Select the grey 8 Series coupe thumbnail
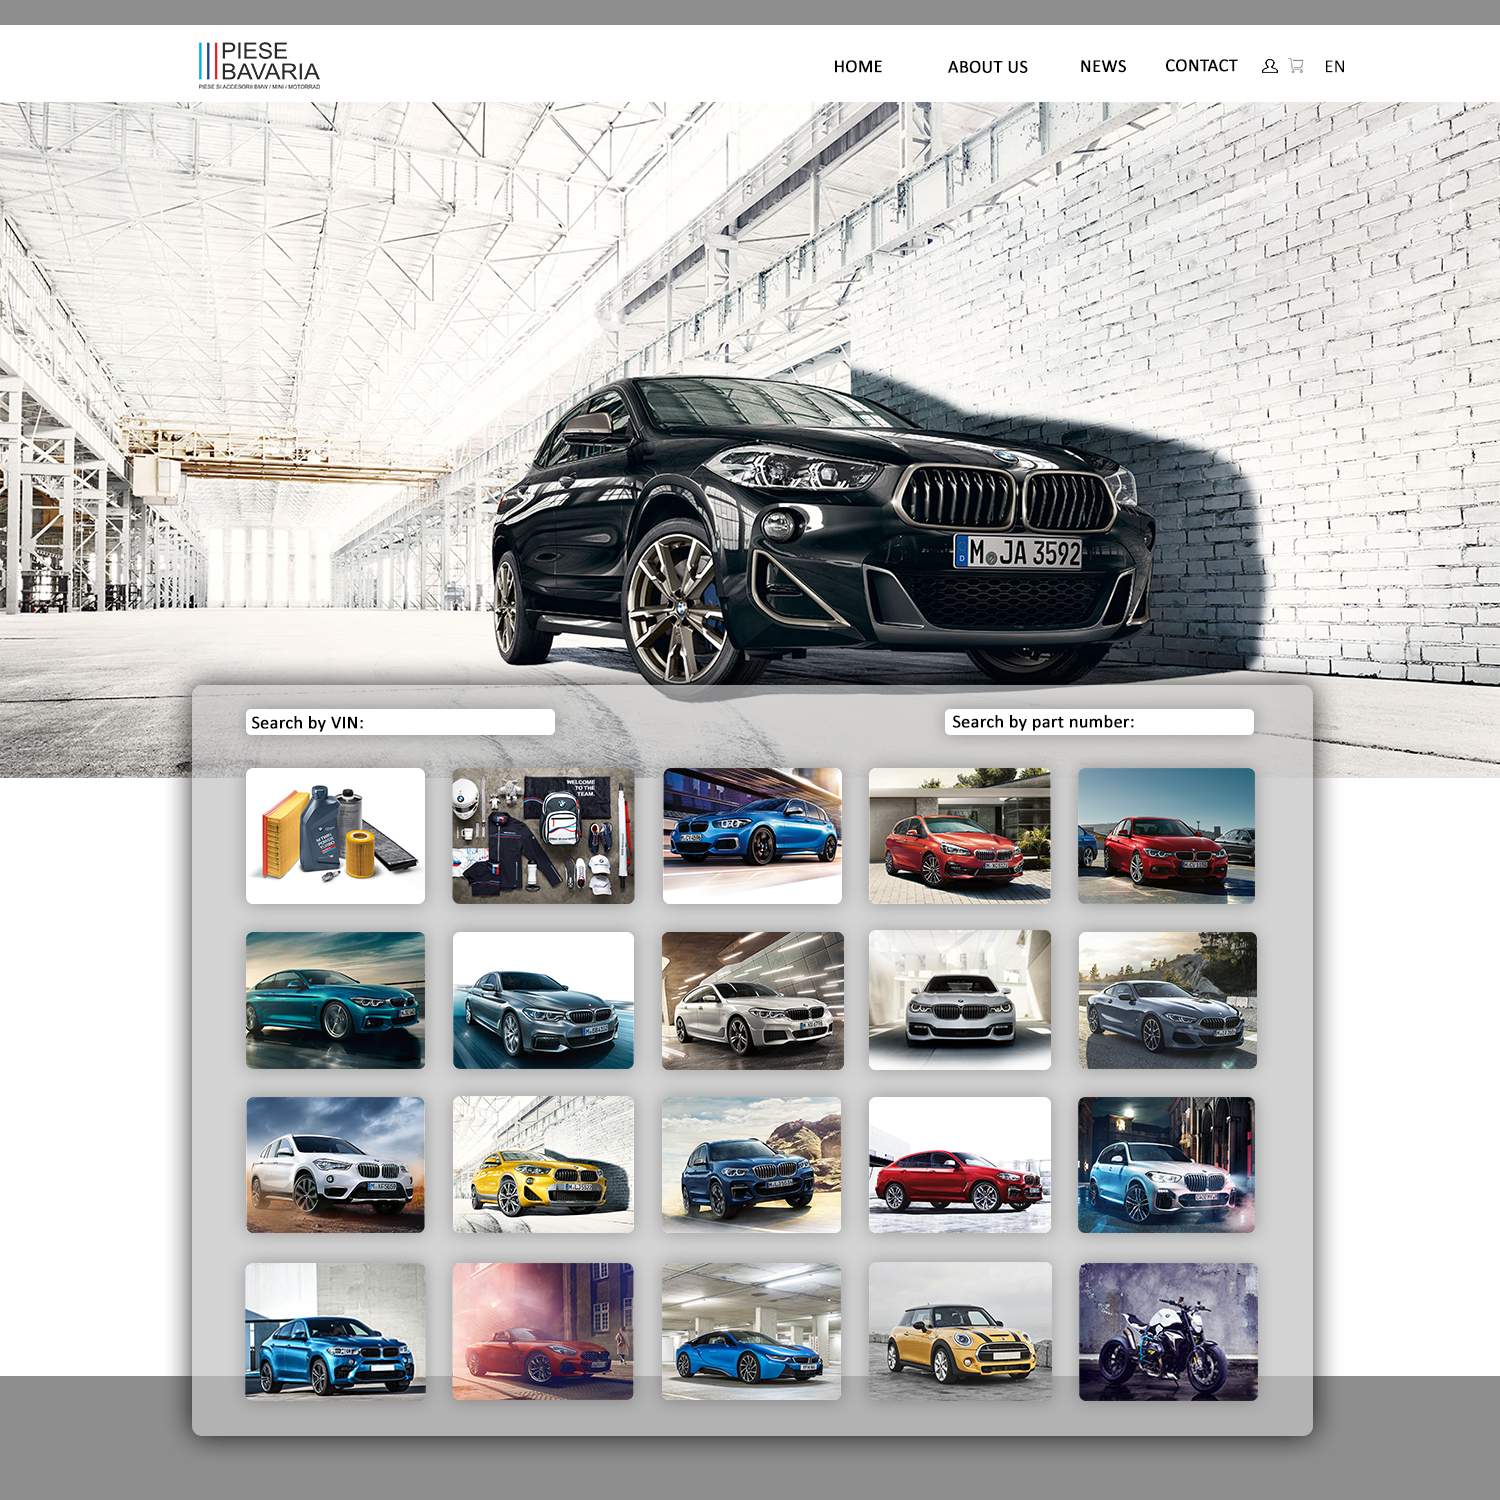 coord(1168,1000)
